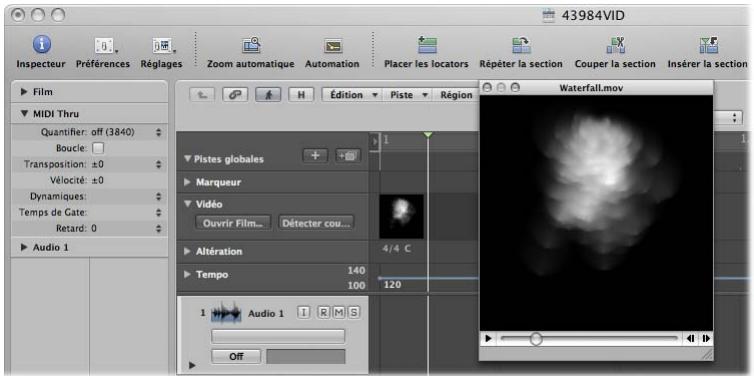Record-enable Audio 1 with R button

324,313
